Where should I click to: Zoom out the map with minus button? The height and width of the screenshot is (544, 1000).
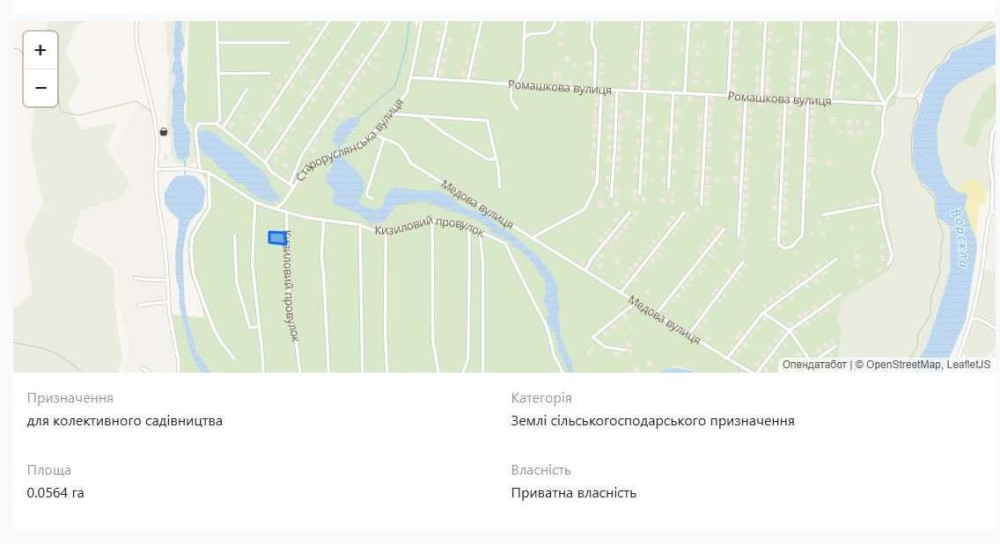(x=40, y=87)
